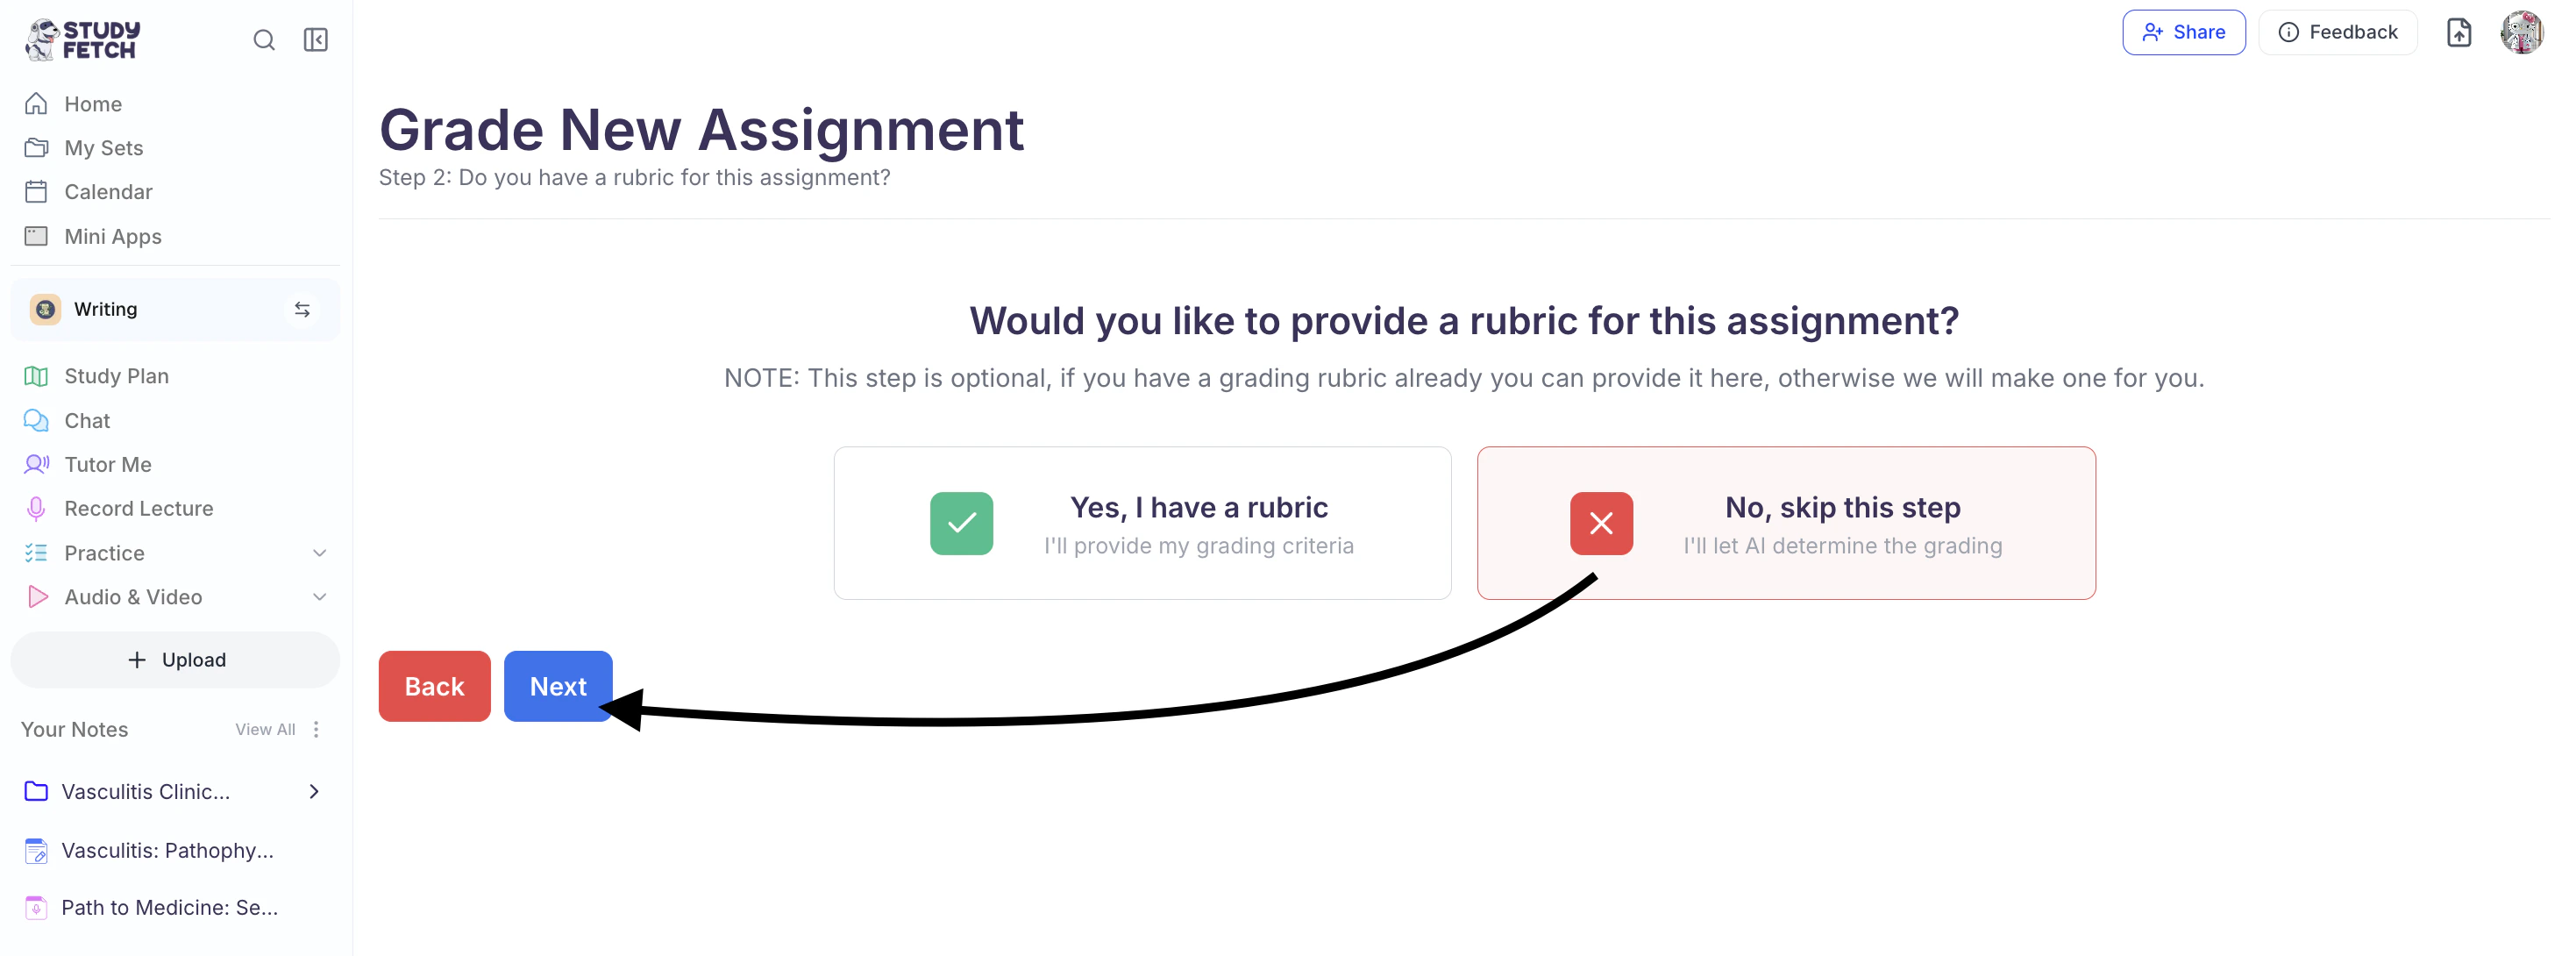Click the StudyFetch logo
Viewport: 2576px width, 956px height.
coord(83,40)
